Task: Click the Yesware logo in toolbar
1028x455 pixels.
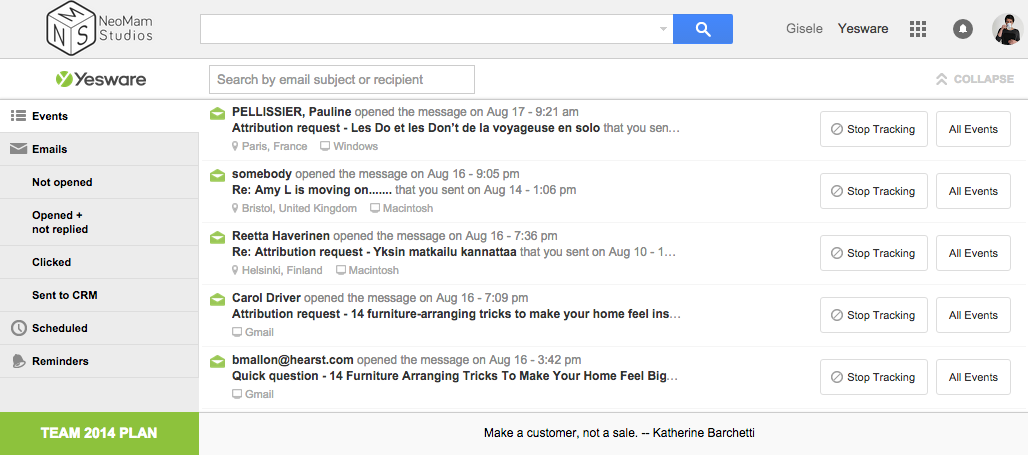Action: (x=100, y=79)
